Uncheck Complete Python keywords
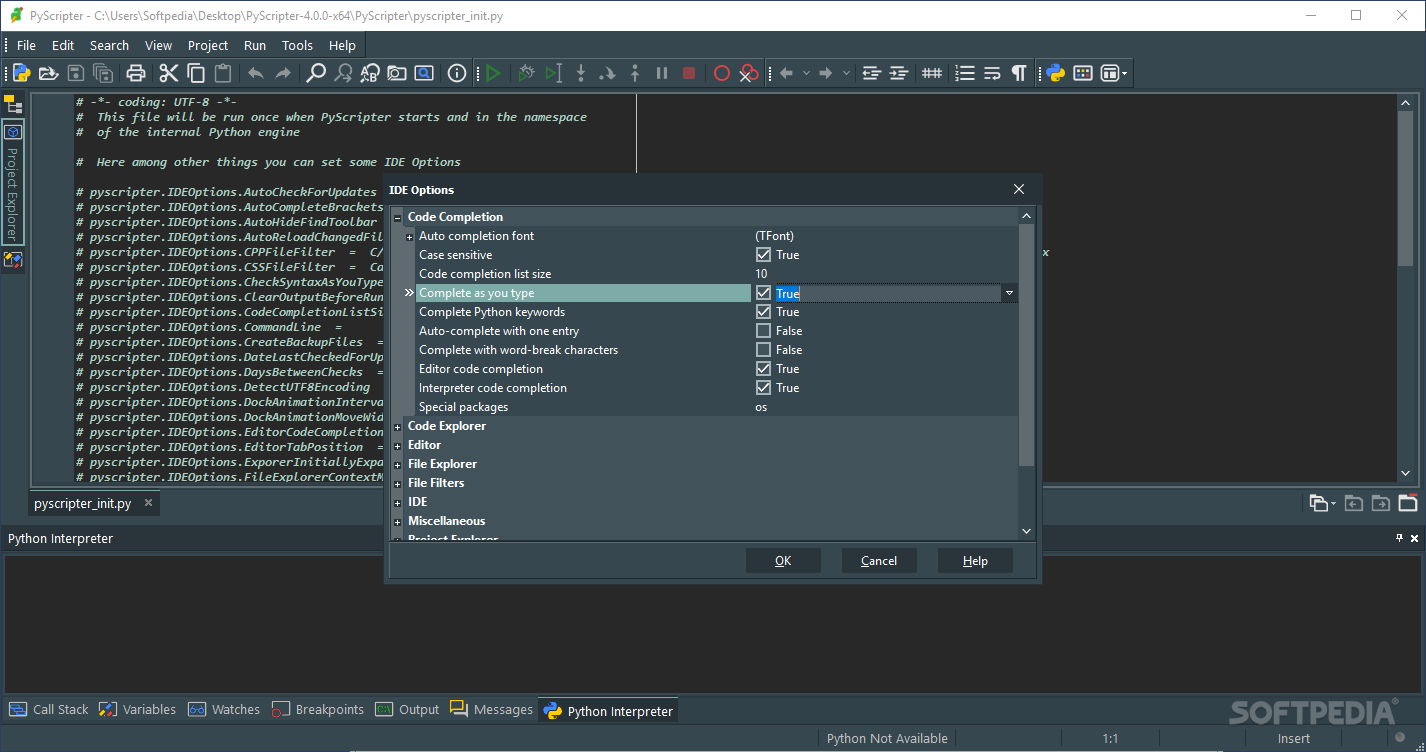The height and width of the screenshot is (752, 1426). tap(764, 312)
